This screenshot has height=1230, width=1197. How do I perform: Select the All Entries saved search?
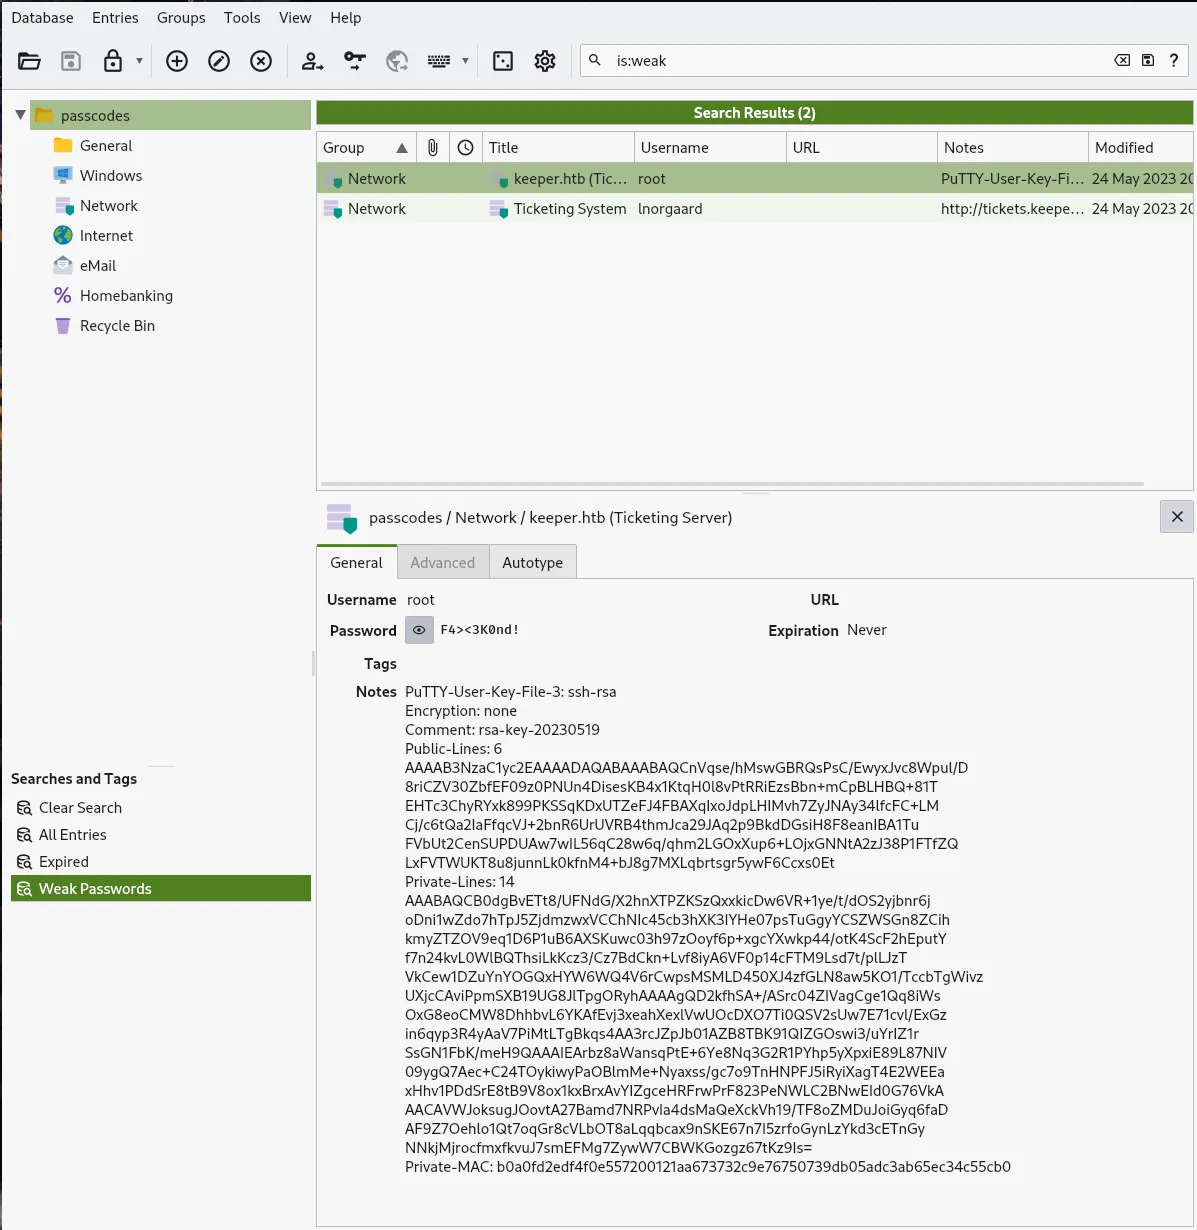point(72,835)
